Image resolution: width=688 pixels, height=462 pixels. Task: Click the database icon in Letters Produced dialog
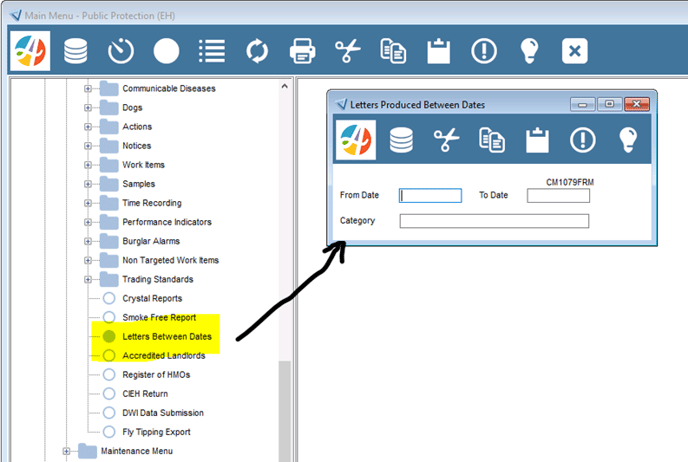401,140
